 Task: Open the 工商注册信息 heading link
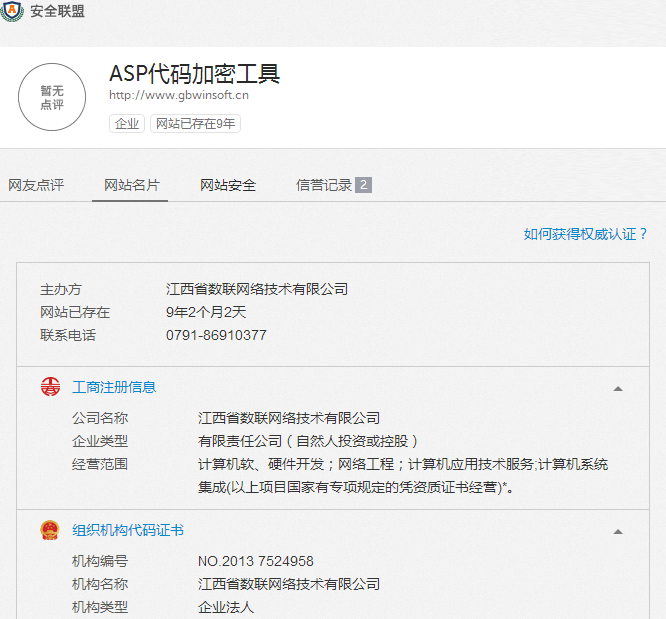coord(114,387)
